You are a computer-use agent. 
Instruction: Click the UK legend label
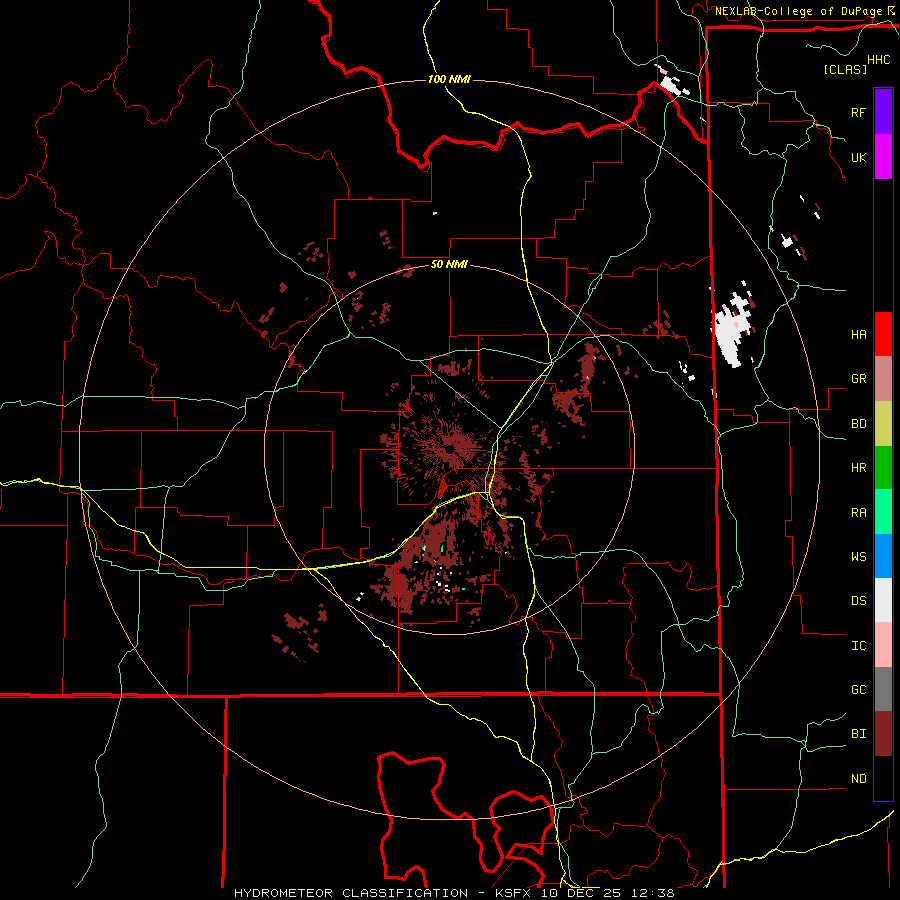(x=858, y=157)
